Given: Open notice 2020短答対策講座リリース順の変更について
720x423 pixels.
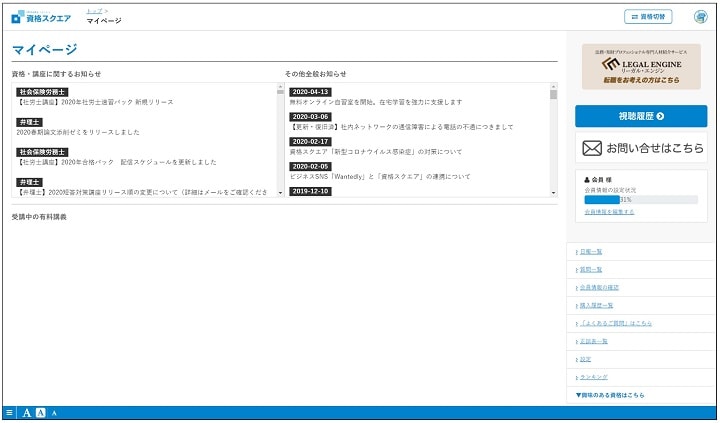Looking at the screenshot, I should tap(142, 192).
